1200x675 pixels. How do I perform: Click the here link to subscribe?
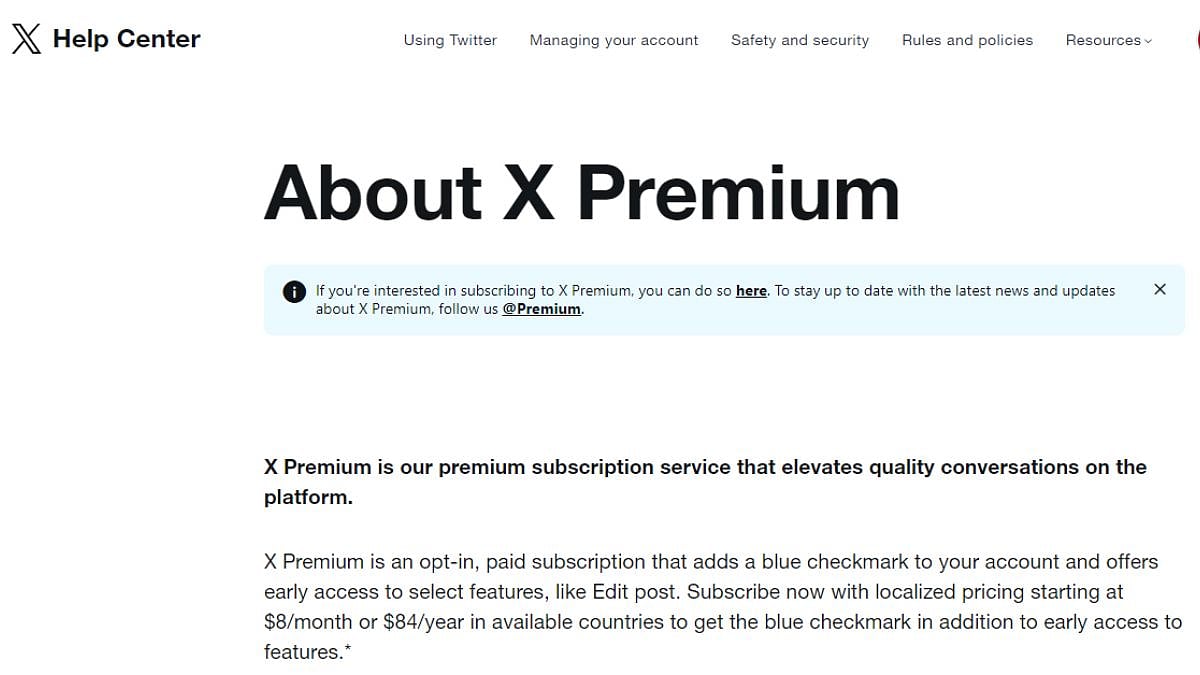pyautogui.click(x=751, y=291)
